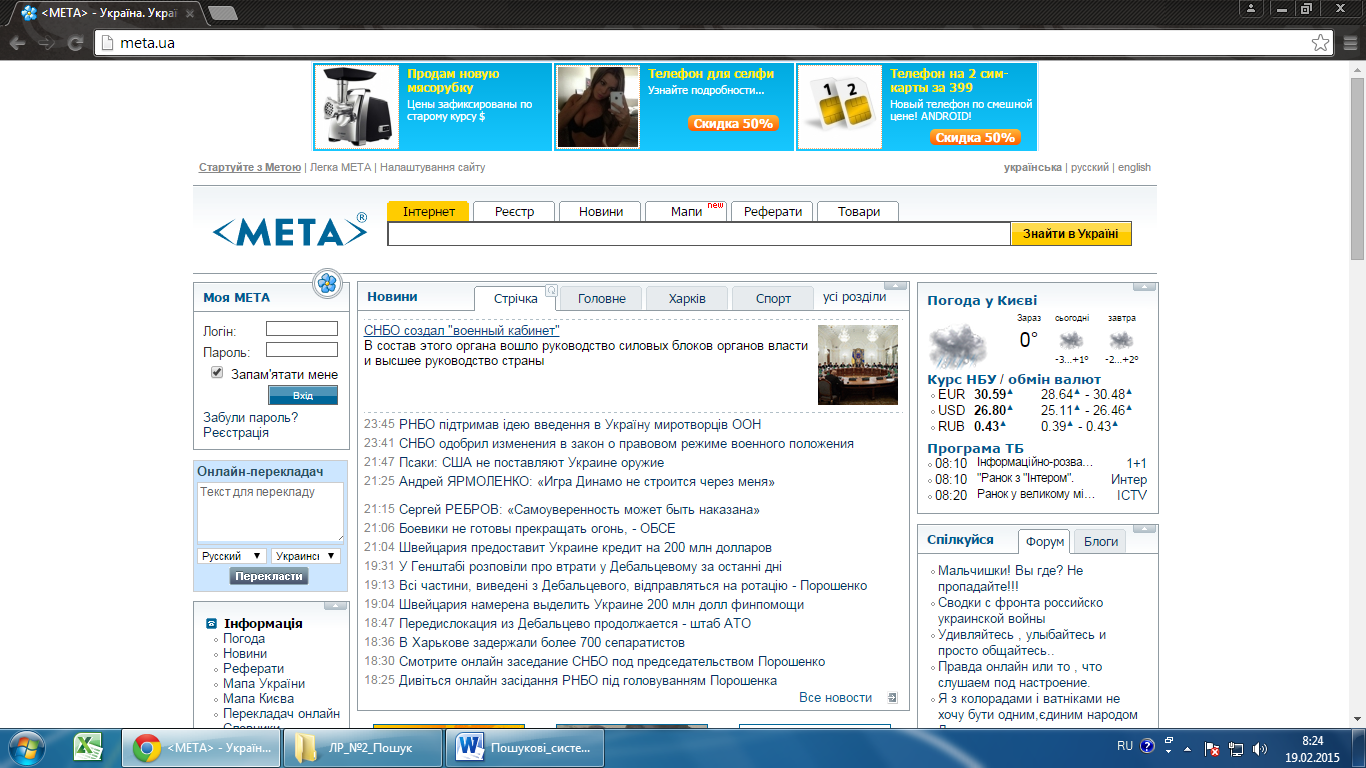Switch site language to русский
The width and height of the screenshot is (1366, 768).
[1090, 167]
